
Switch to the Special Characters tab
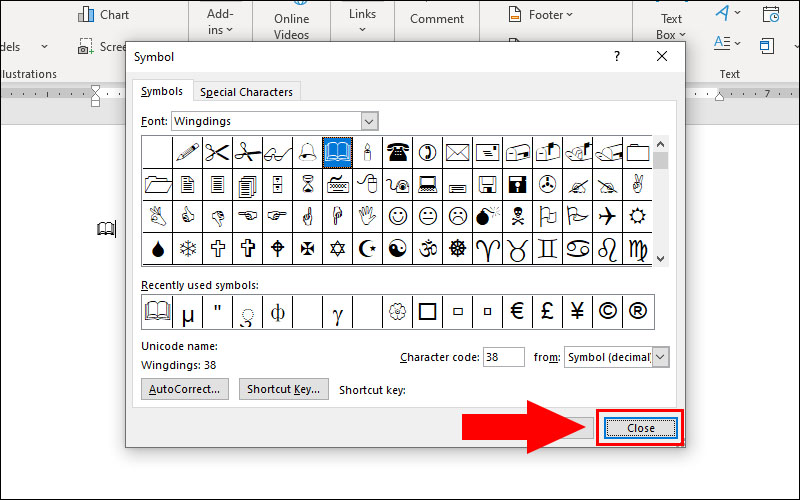(x=246, y=92)
